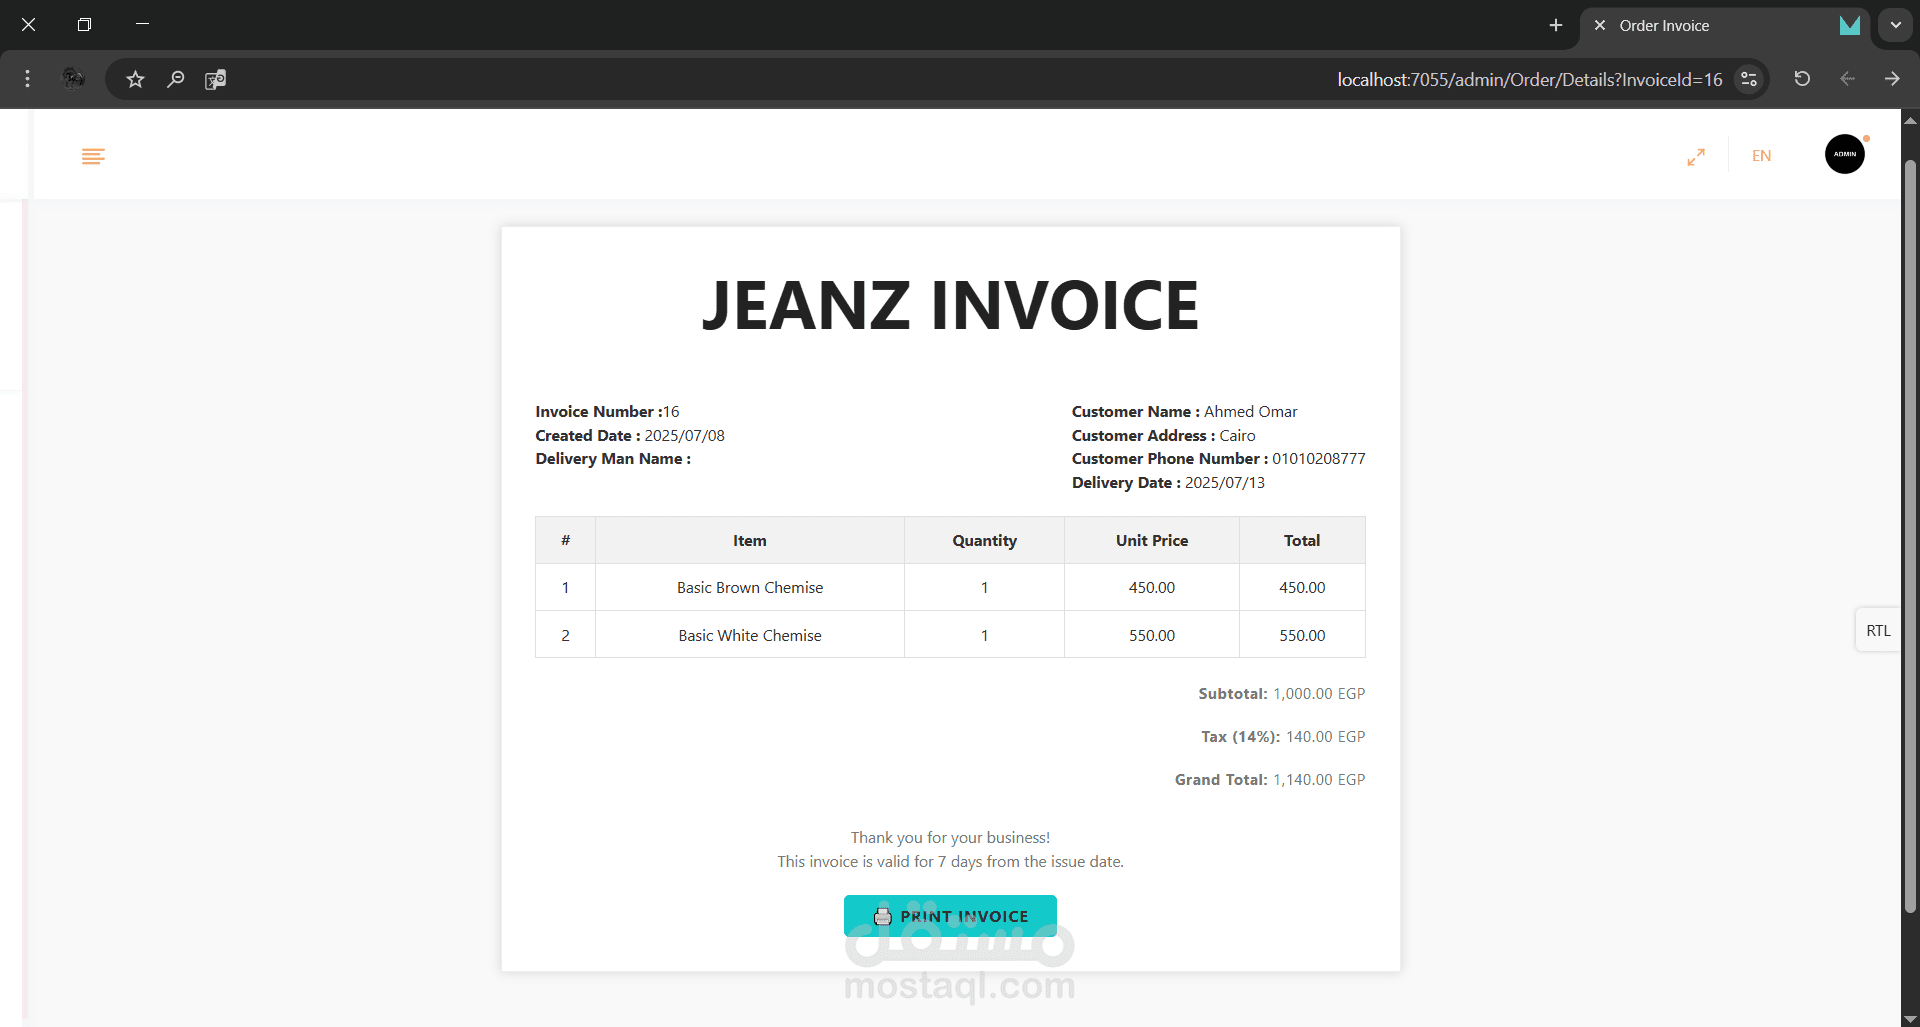Image resolution: width=1920 pixels, height=1027 pixels.
Task: Click the magnifier zoom icon in the address bar
Action: click(x=176, y=79)
